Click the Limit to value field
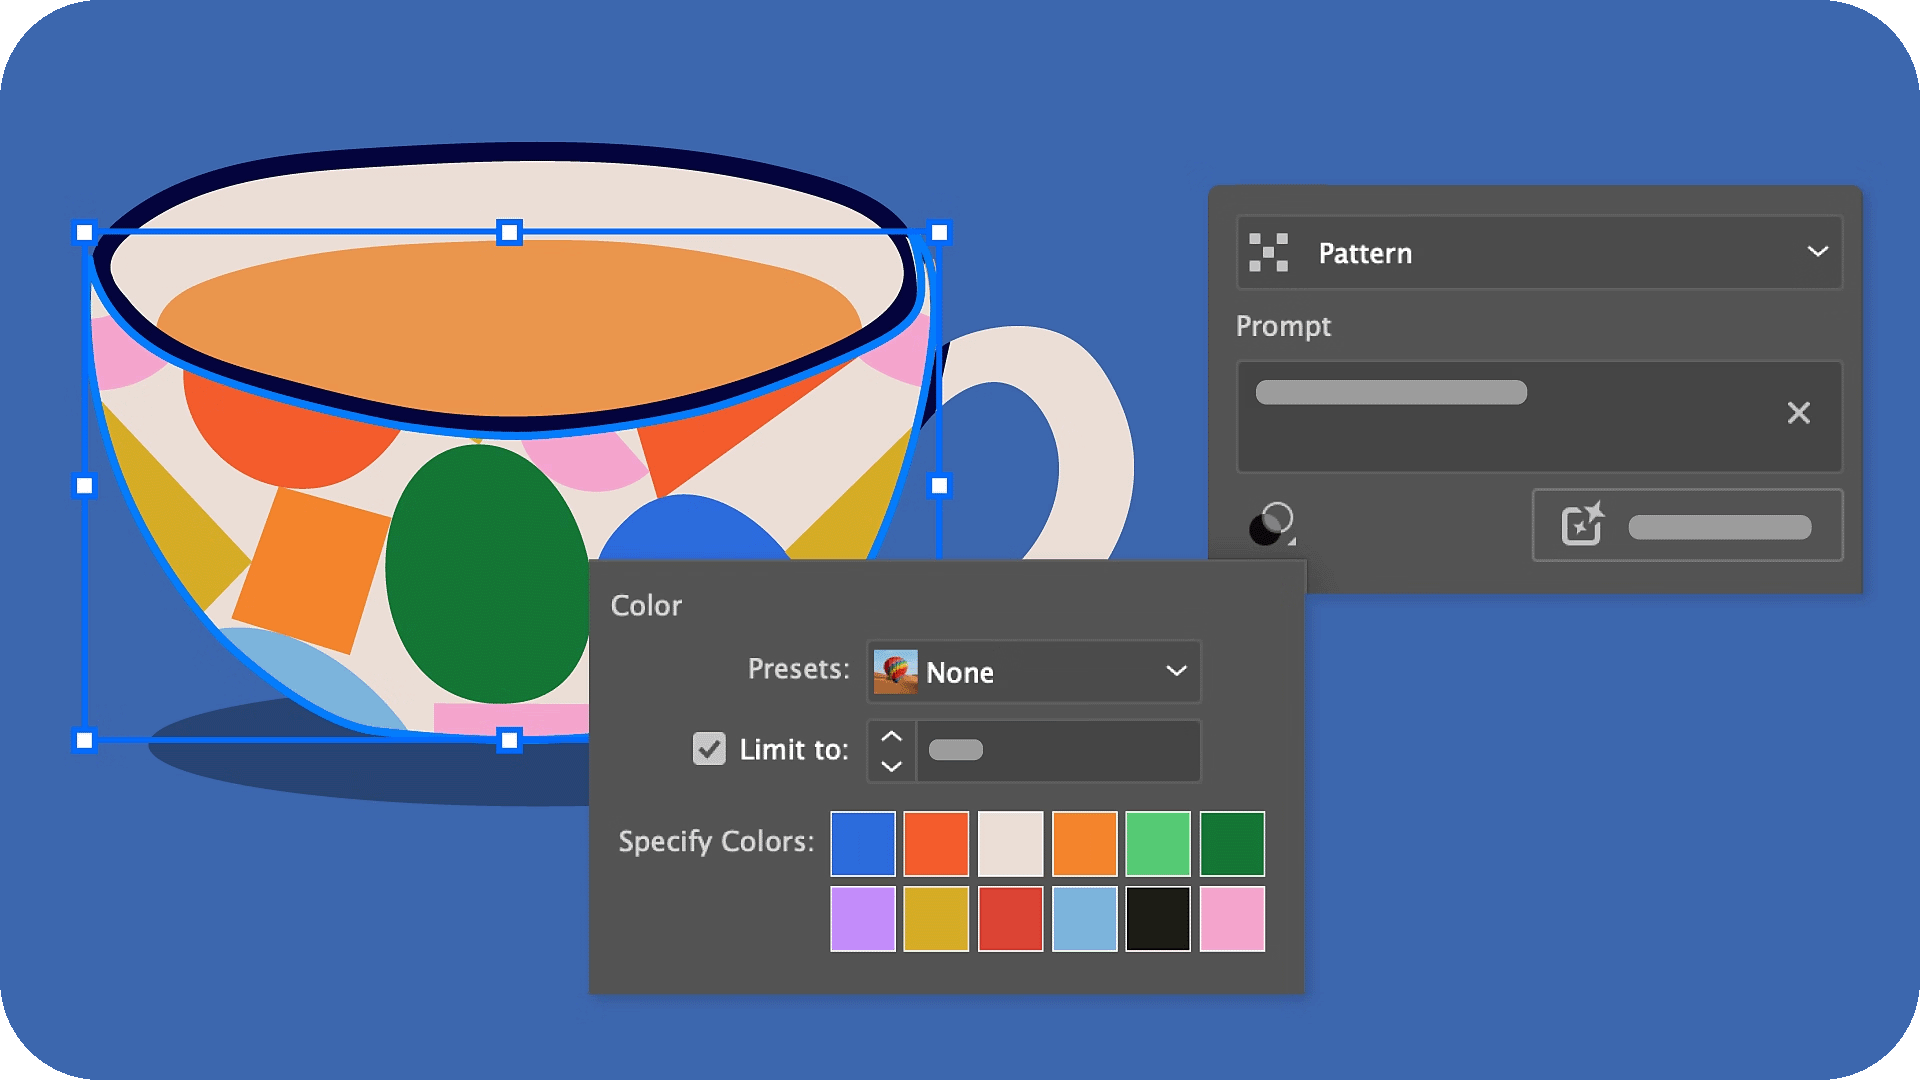The image size is (1920, 1080). coord(1060,751)
